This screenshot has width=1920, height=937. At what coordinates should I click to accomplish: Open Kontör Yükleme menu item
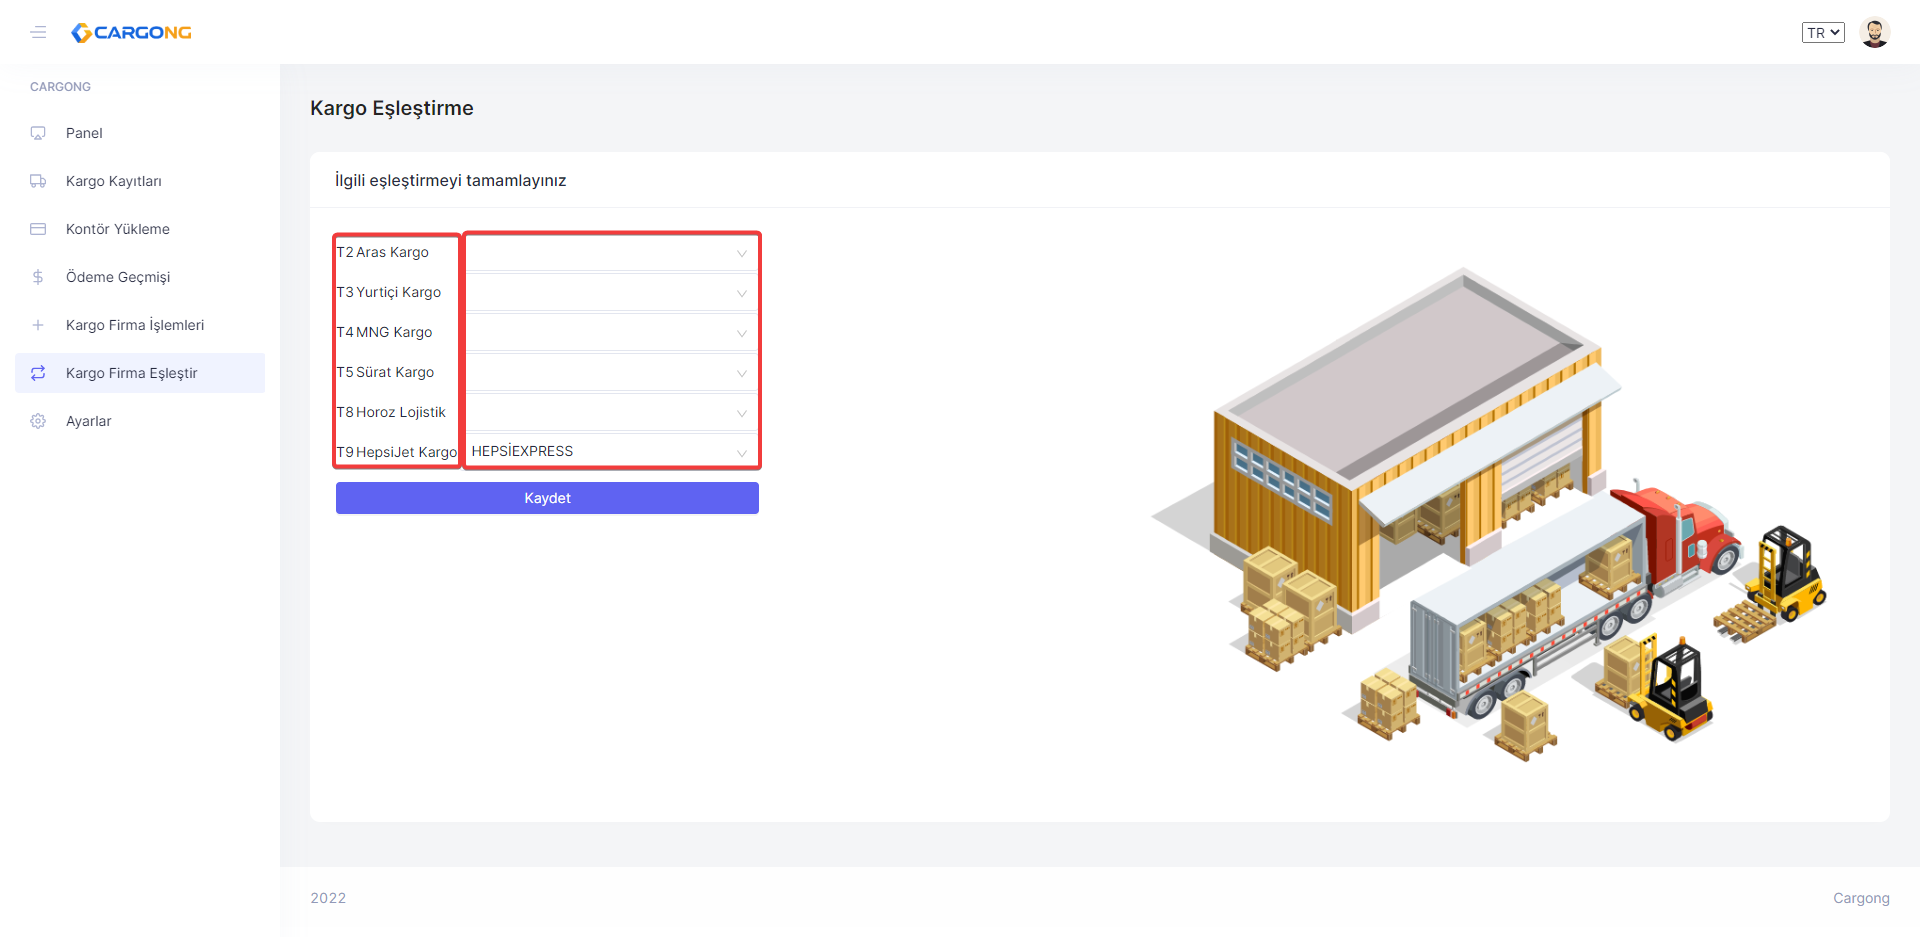click(x=140, y=229)
